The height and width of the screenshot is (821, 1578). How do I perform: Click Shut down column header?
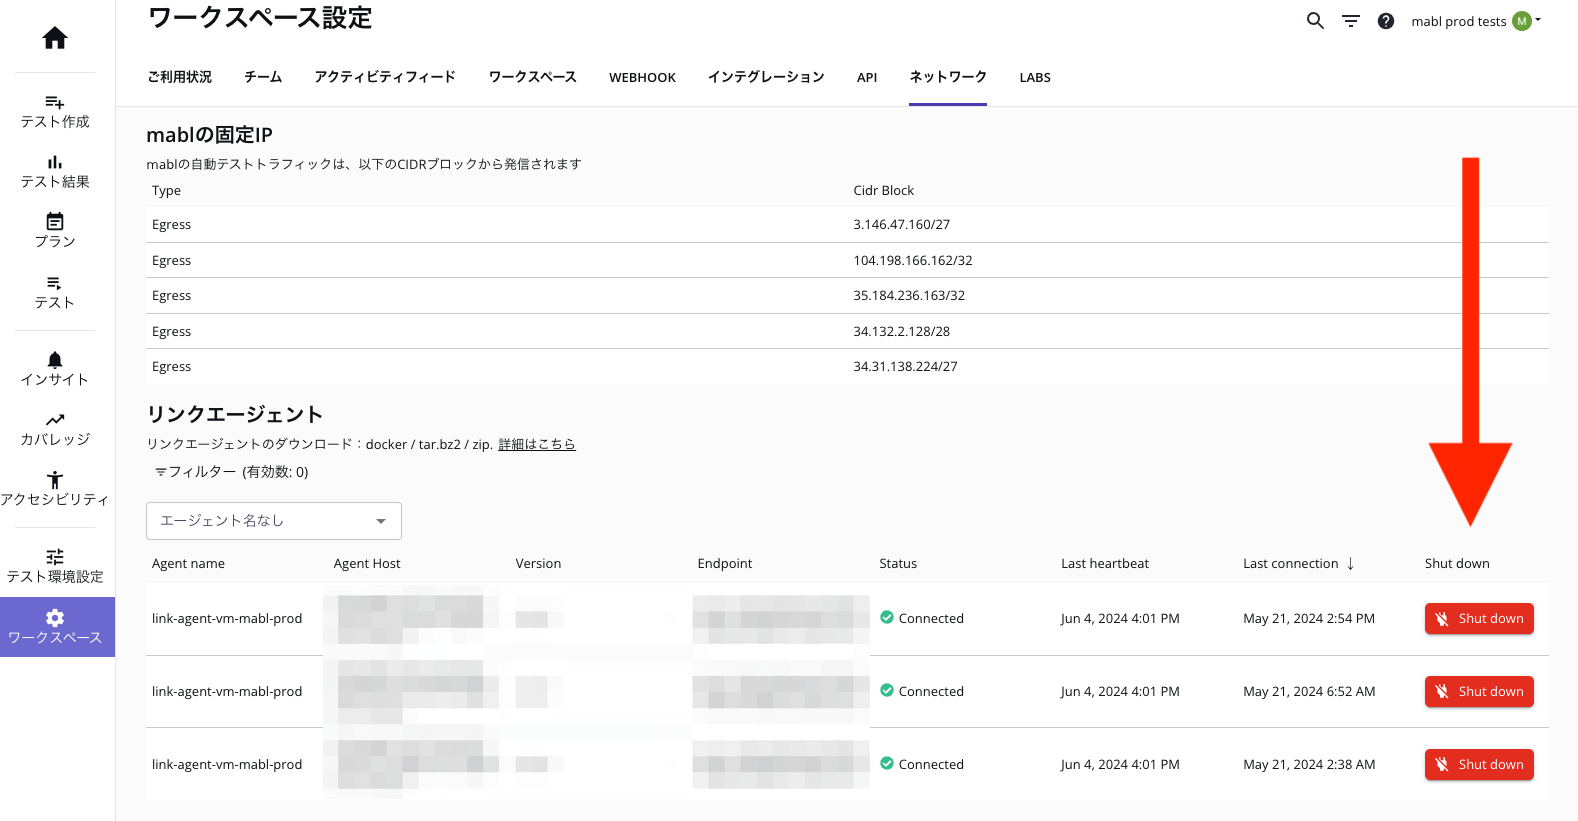(x=1457, y=564)
